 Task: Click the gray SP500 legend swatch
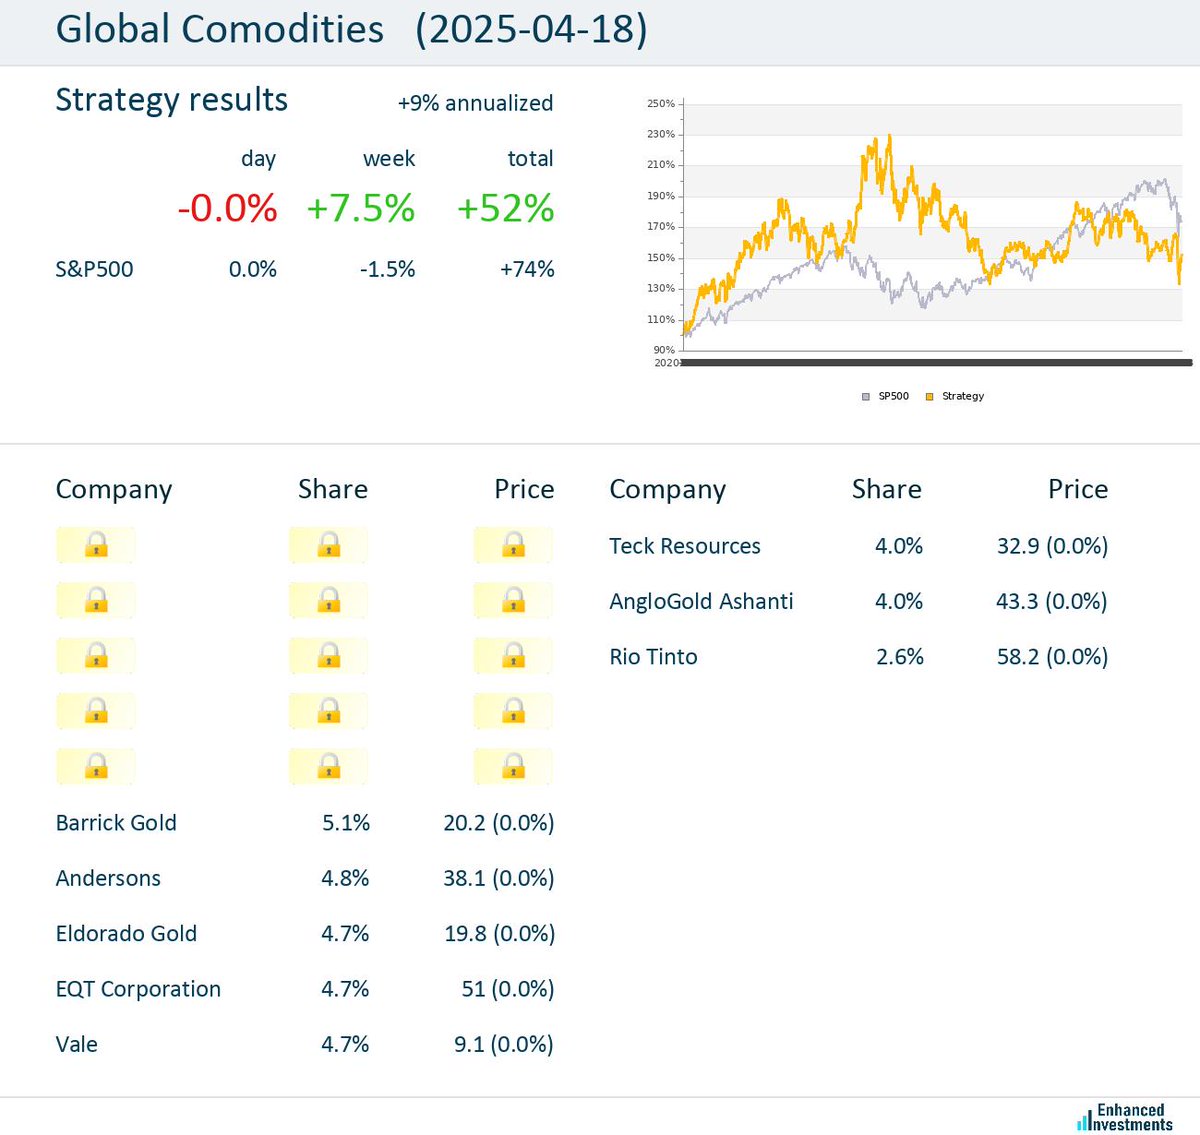866,397
